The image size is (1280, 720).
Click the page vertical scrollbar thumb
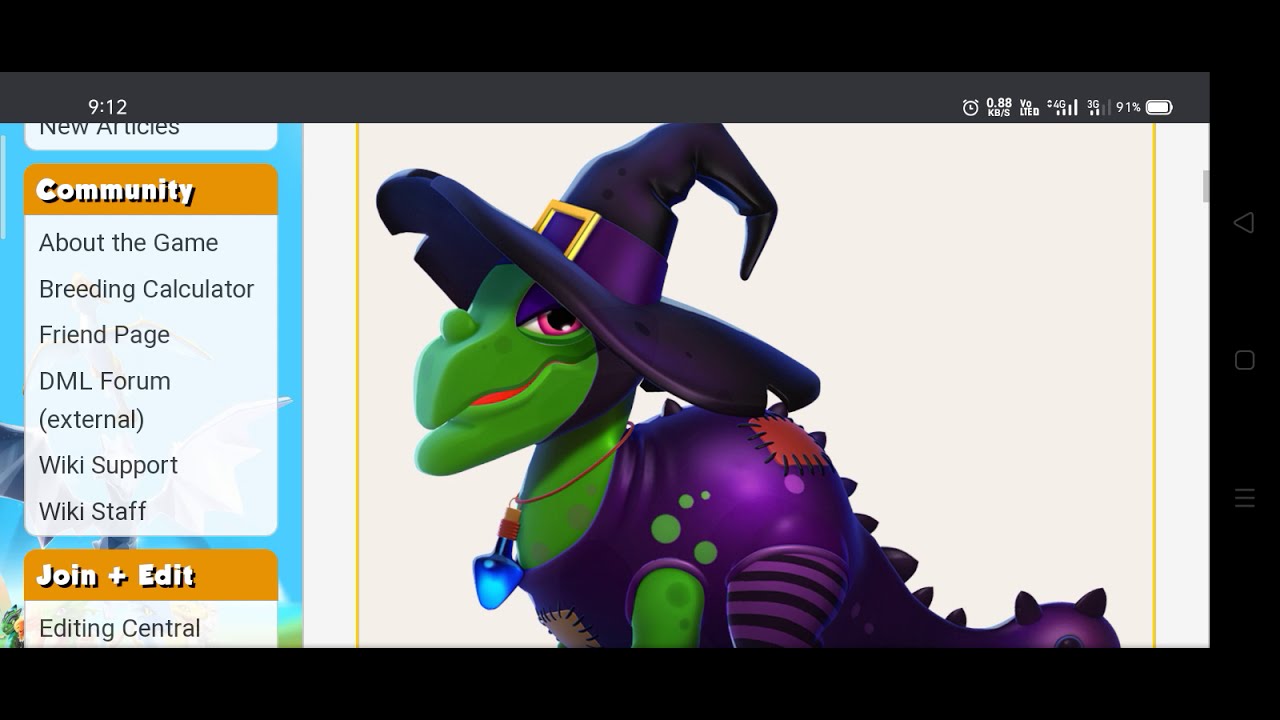pos(1205,186)
